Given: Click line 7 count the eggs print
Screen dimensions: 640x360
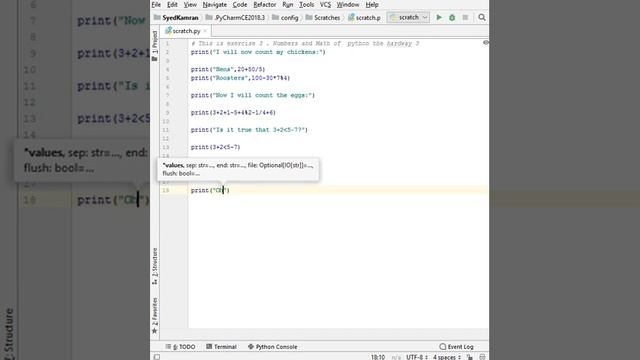Looking at the screenshot, I should point(253,95).
